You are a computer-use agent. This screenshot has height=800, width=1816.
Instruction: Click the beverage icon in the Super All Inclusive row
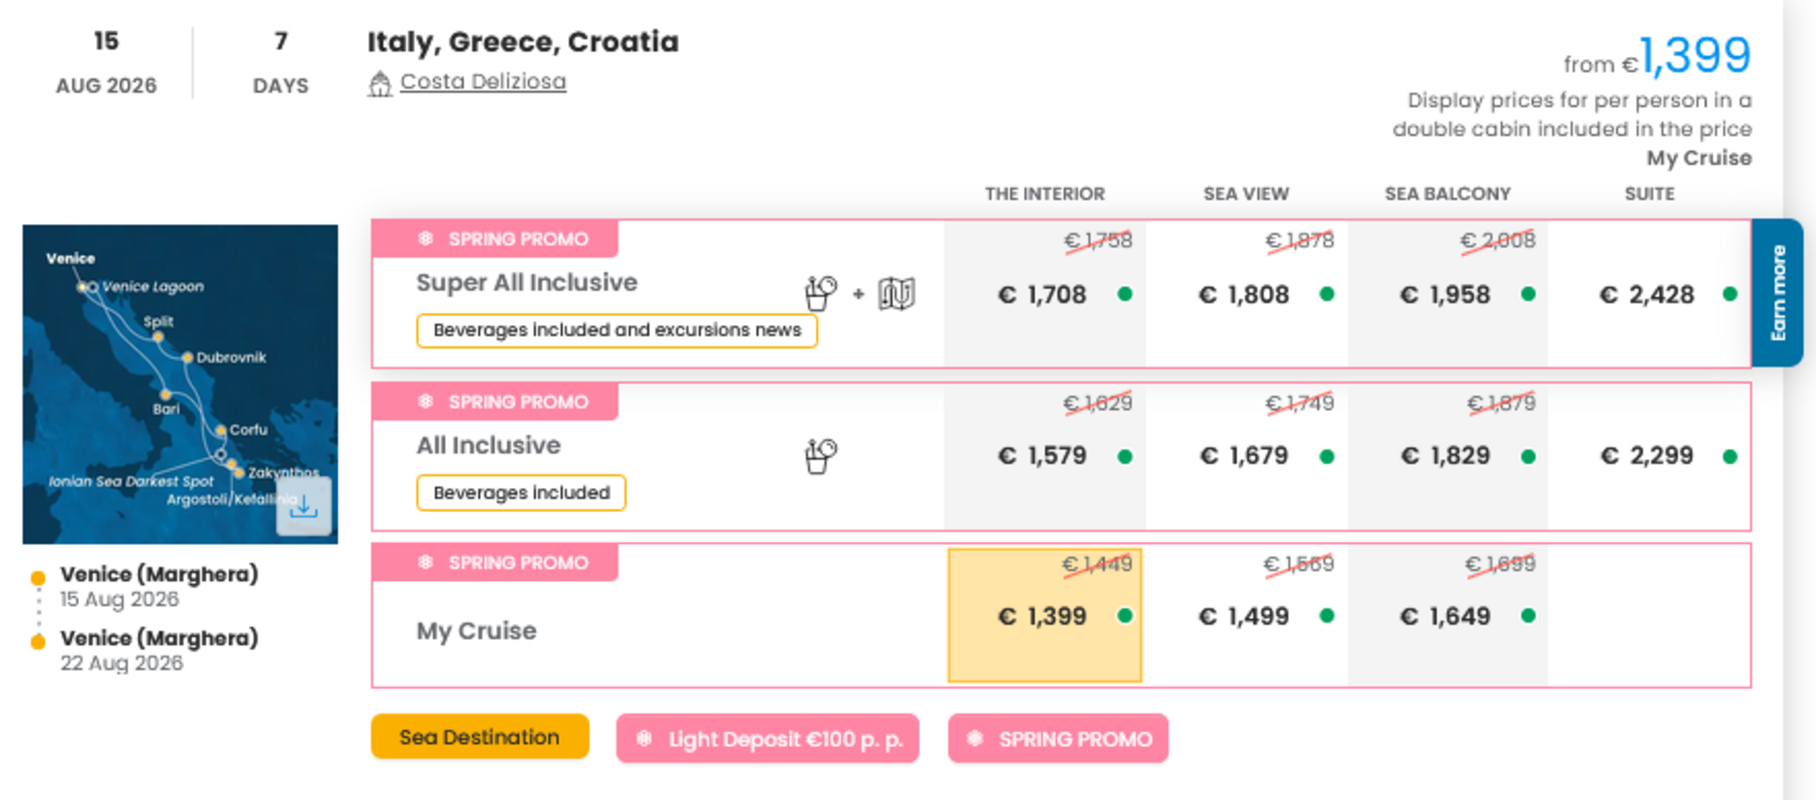[820, 291]
